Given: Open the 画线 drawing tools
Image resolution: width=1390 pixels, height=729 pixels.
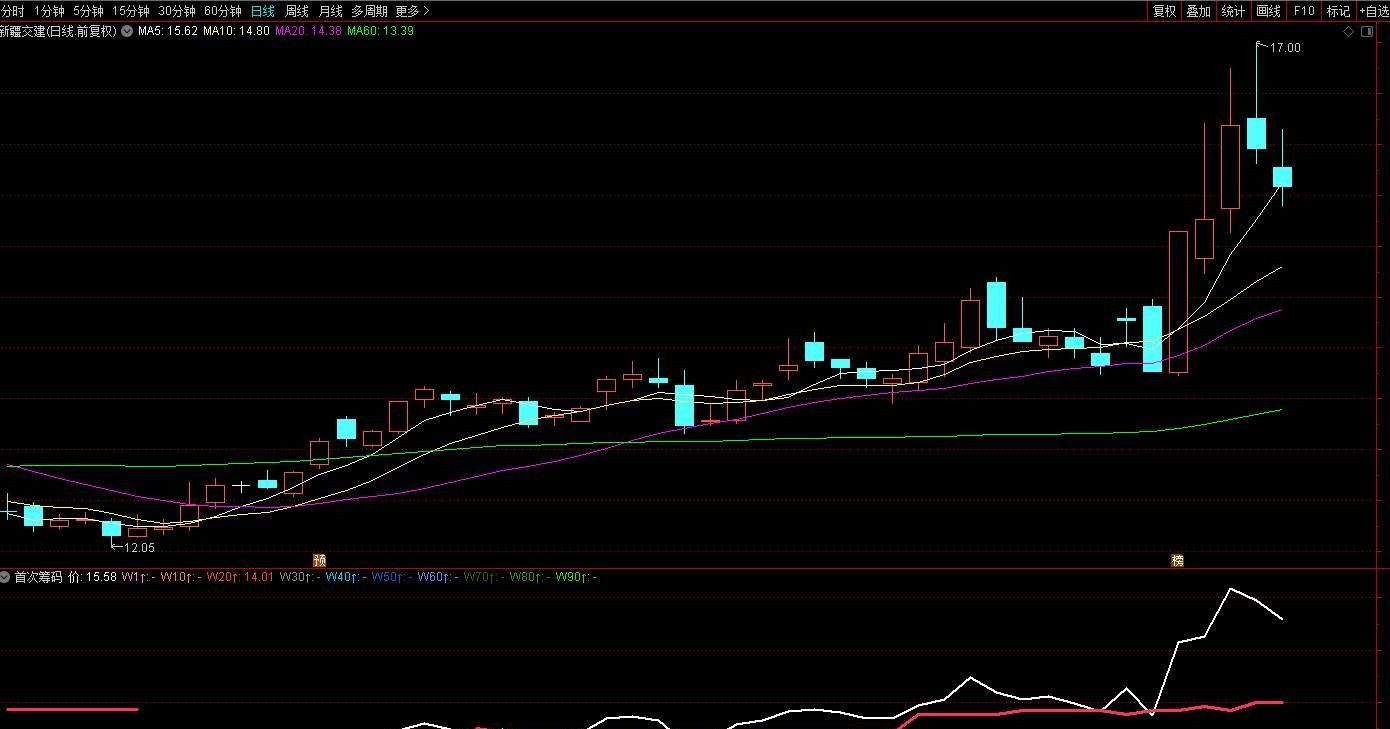Looking at the screenshot, I should tap(1268, 11).
